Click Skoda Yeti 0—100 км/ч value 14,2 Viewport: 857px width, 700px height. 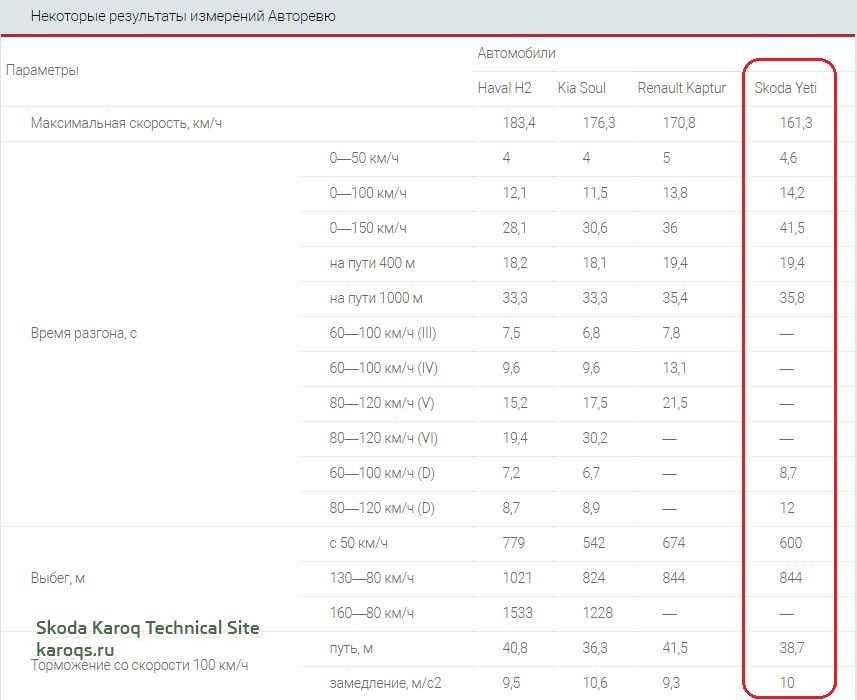click(792, 193)
